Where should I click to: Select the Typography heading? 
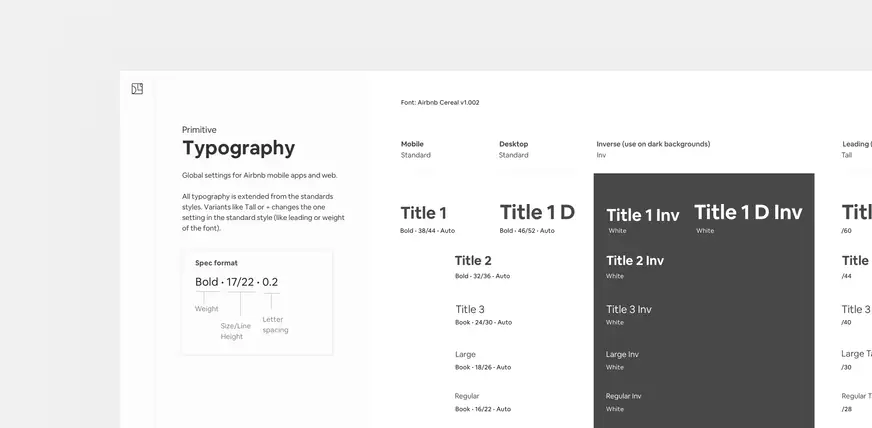239,148
